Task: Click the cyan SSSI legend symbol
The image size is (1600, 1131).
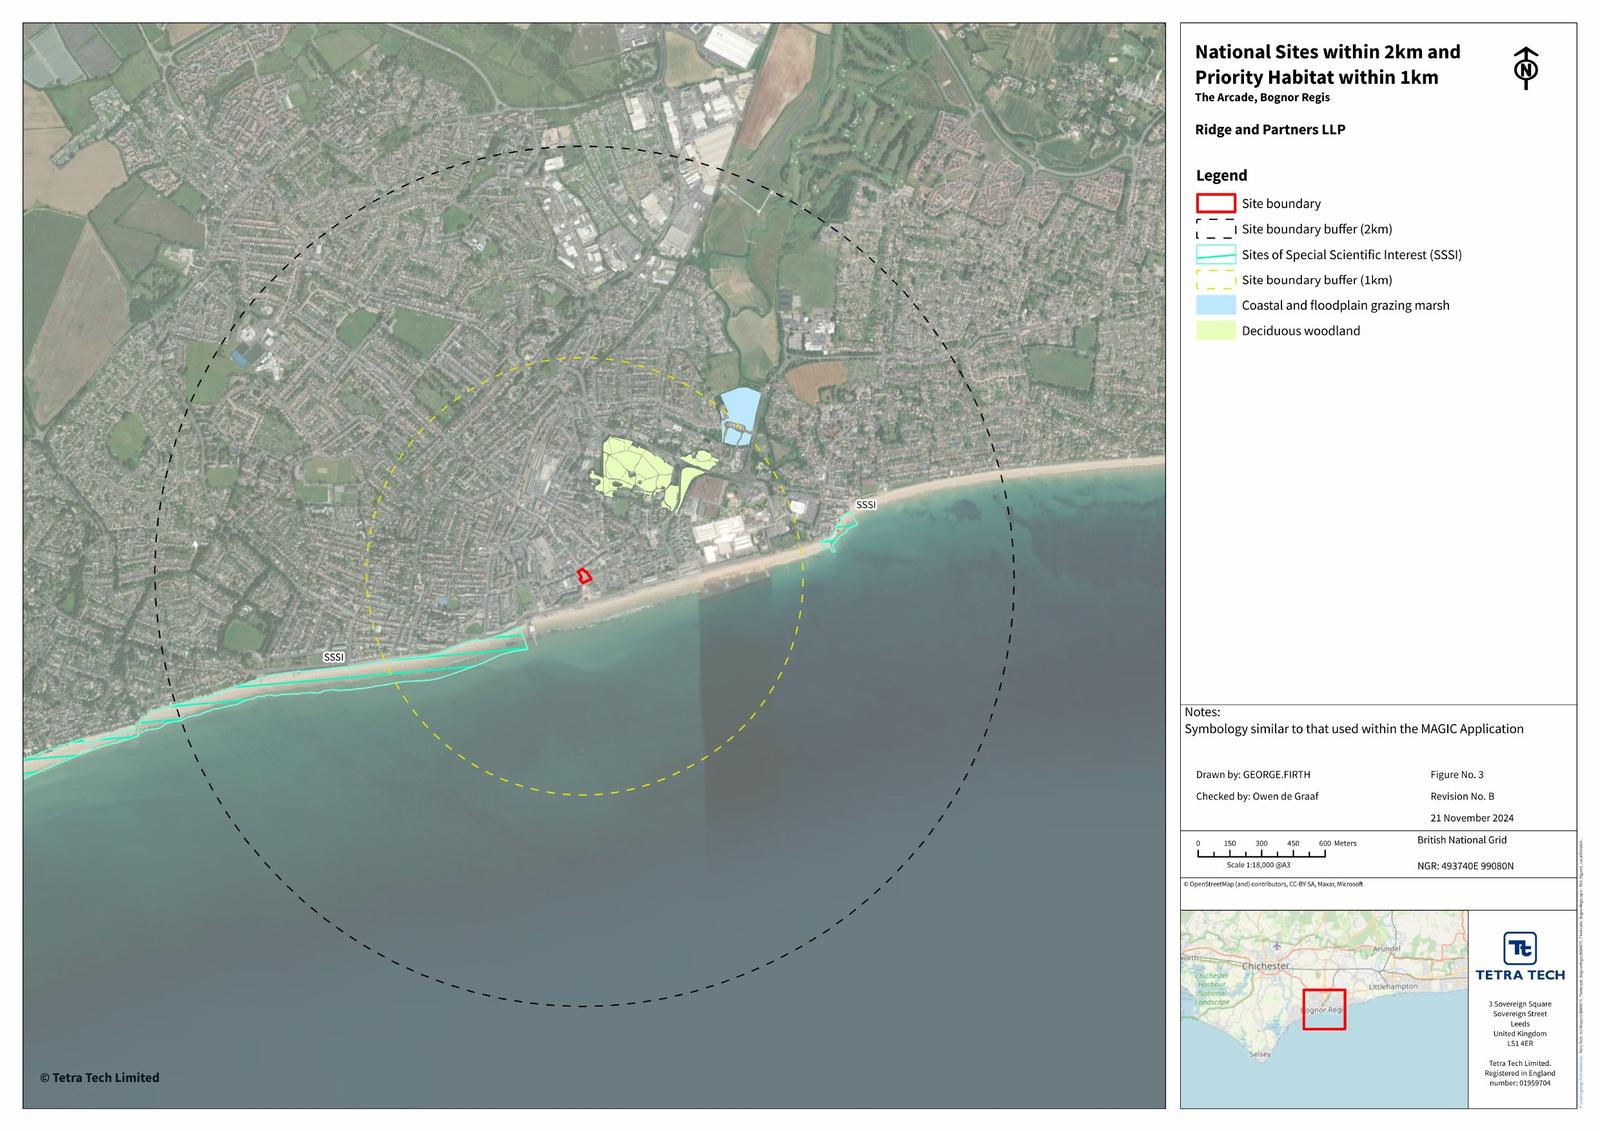Action: click(x=1215, y=255)
